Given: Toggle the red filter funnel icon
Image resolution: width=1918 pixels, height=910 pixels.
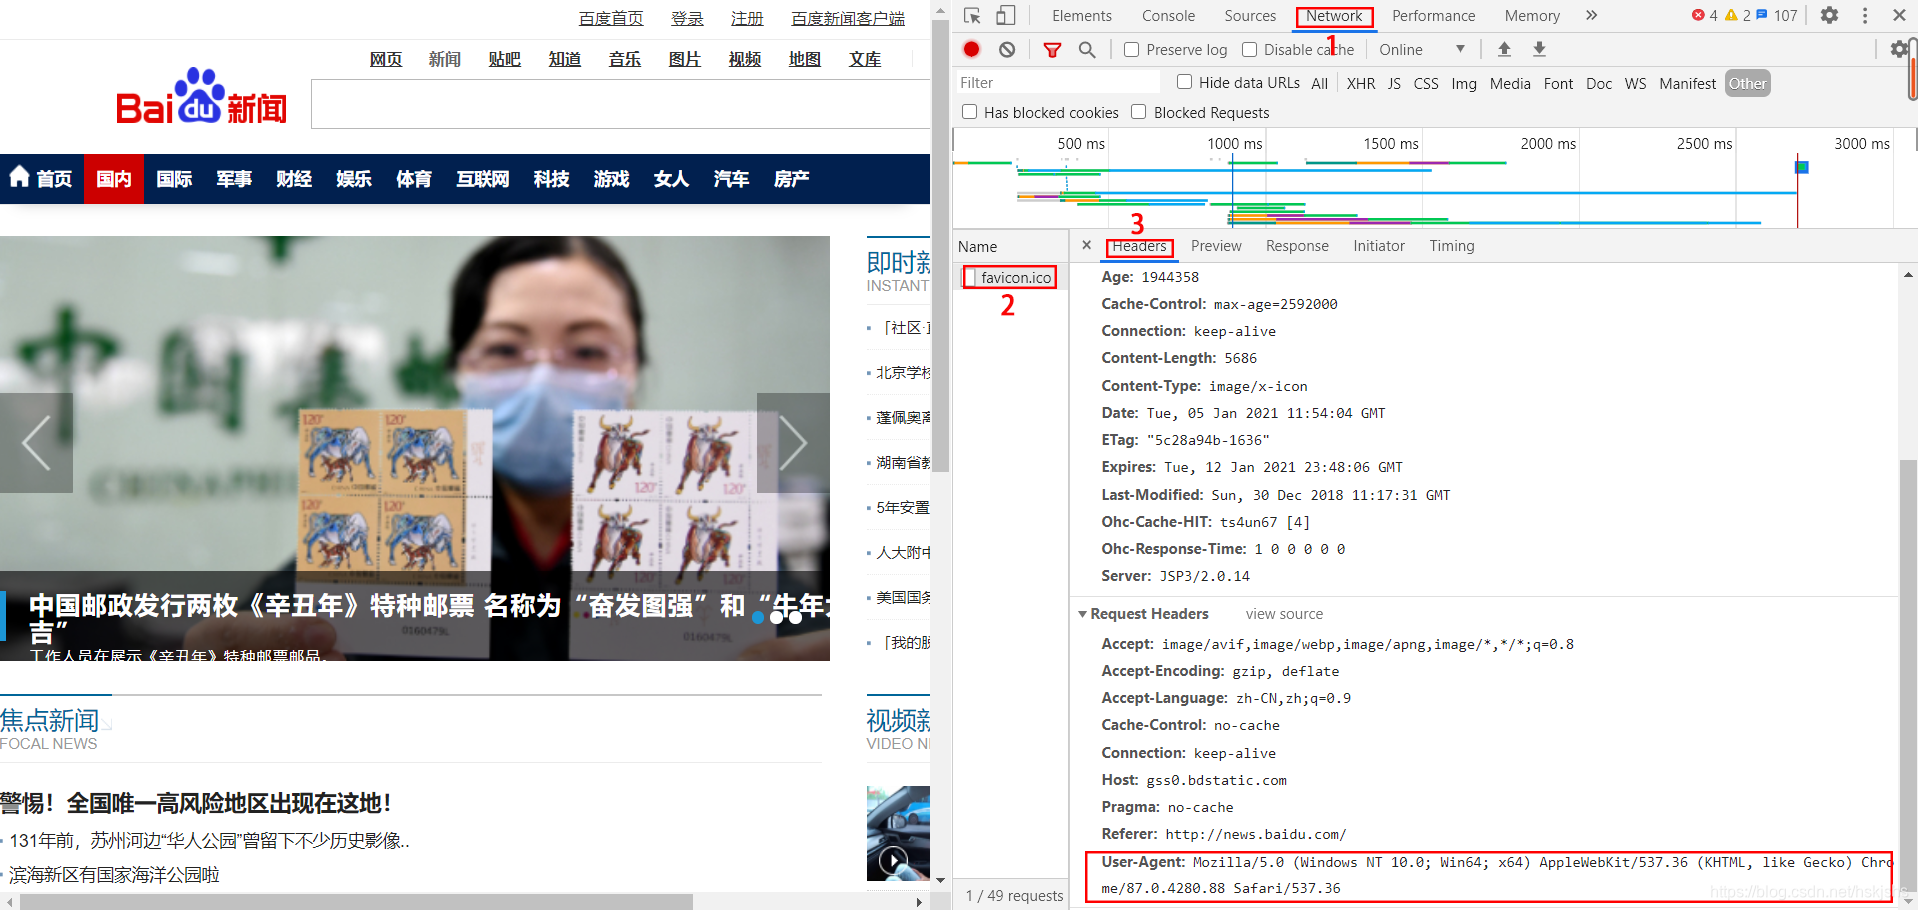Looking at the screenshot, I should tap(1052, 49).
